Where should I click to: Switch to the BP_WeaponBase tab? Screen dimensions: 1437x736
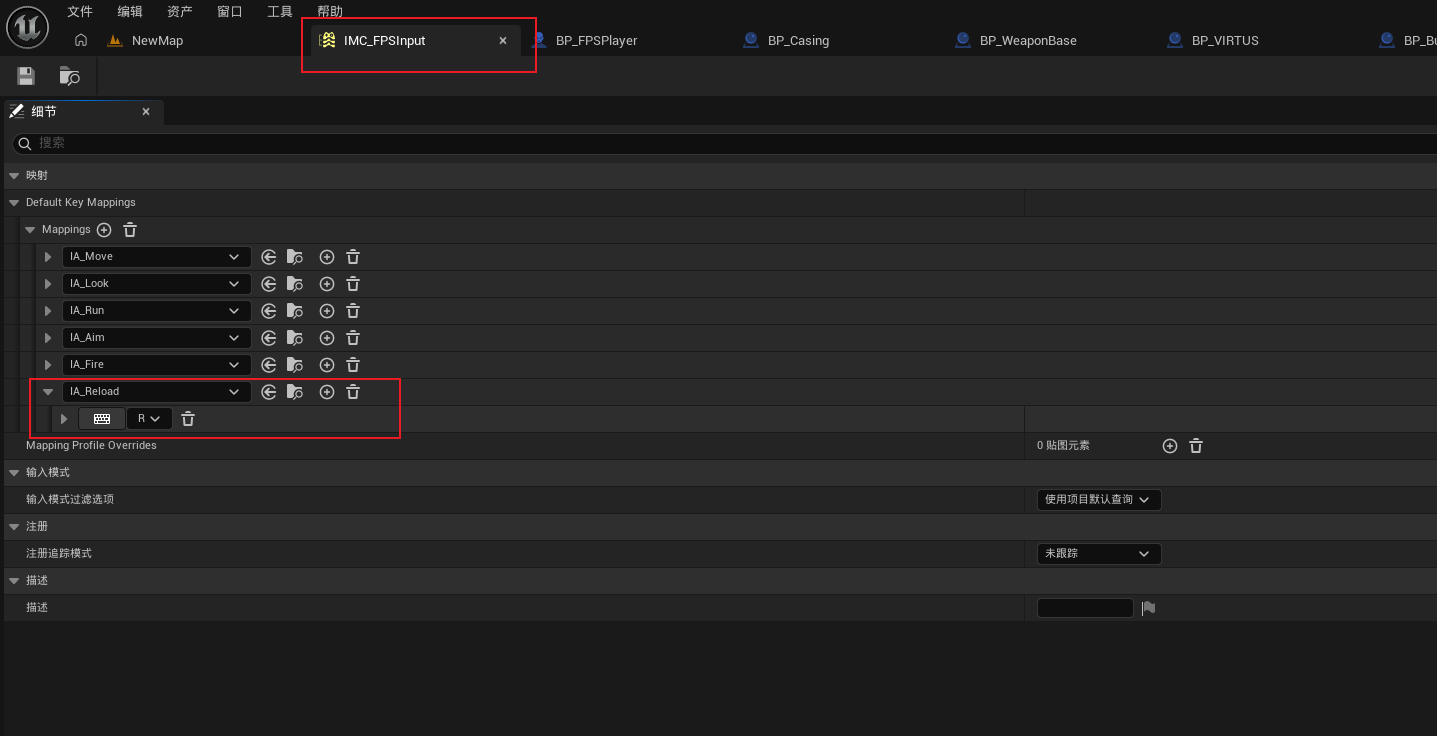click(x=1028, y=41)
